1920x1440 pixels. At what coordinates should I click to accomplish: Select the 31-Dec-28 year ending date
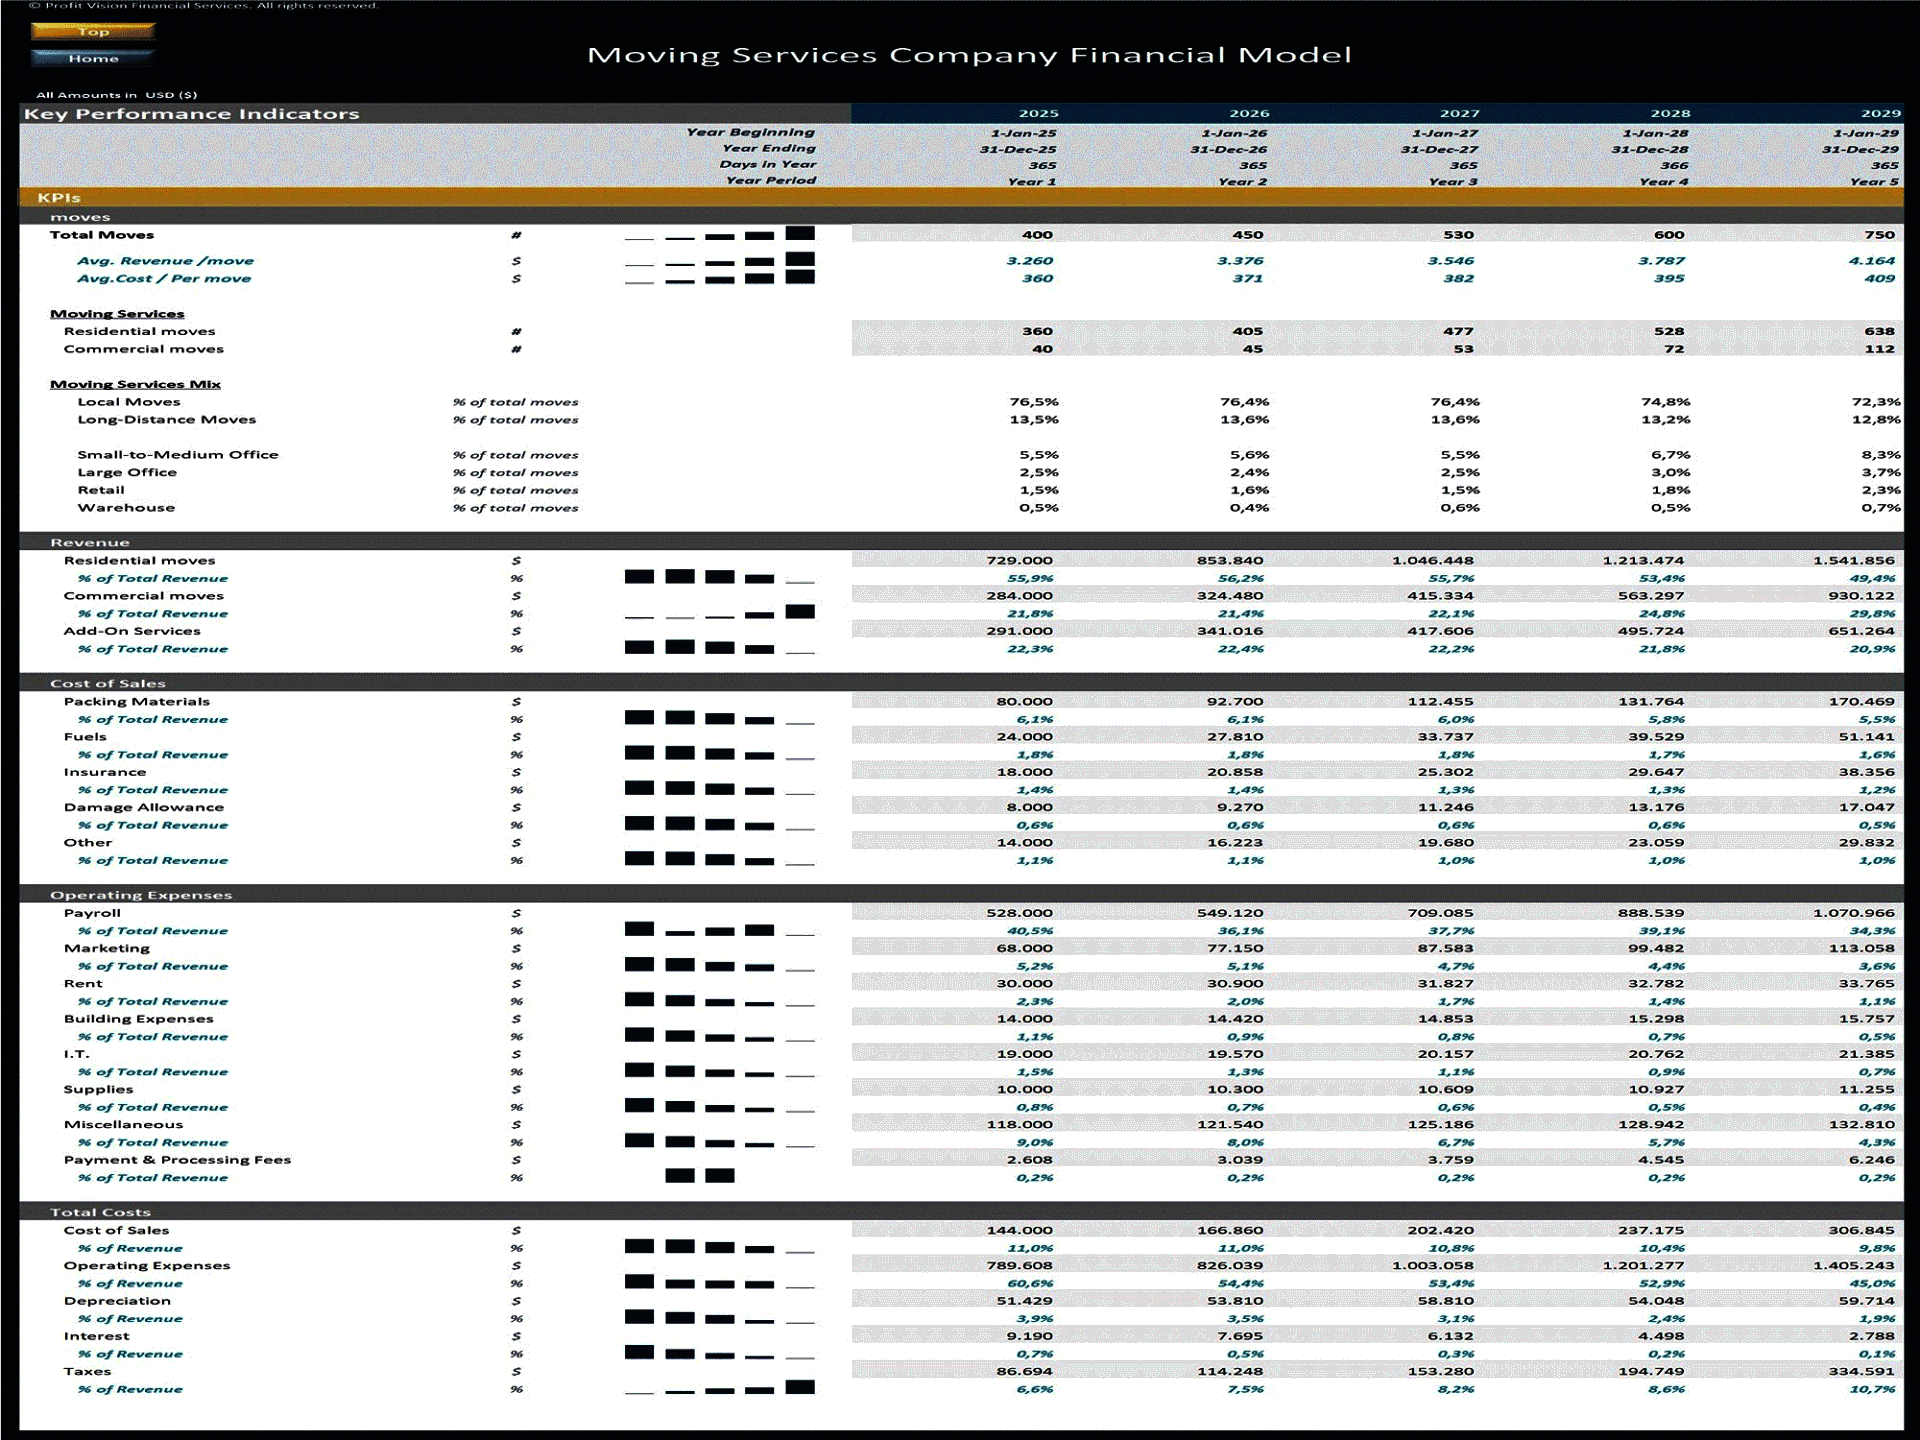click(x=1650, y=149)
